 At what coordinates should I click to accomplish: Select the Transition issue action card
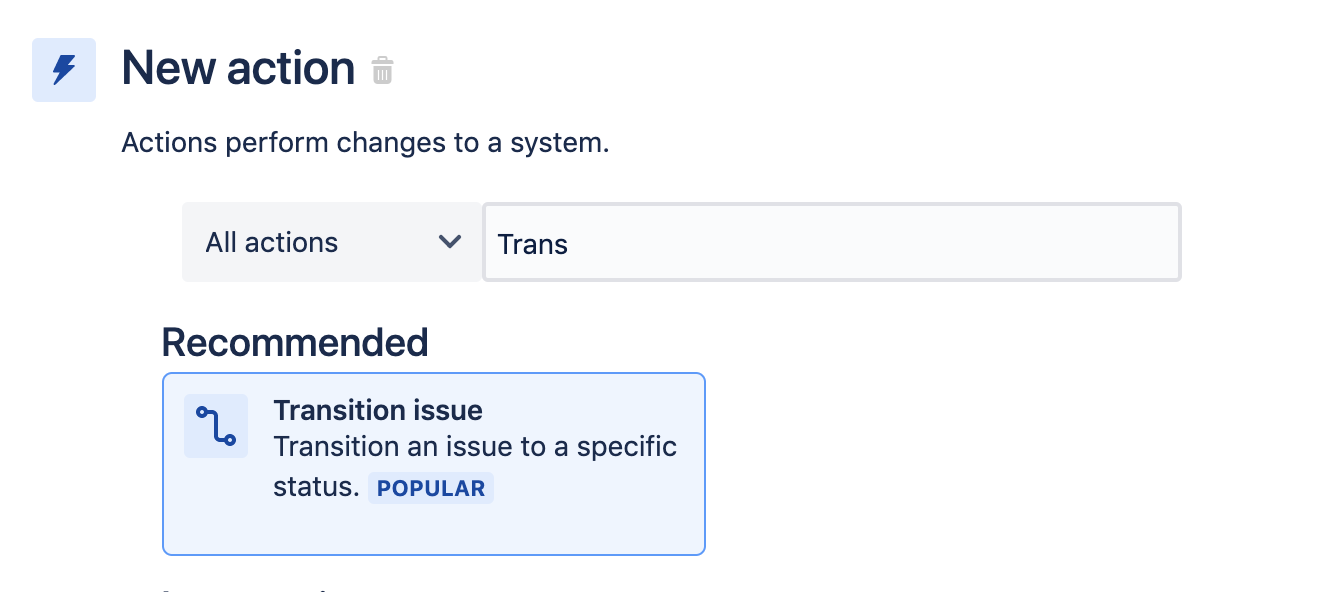point(434,464)
